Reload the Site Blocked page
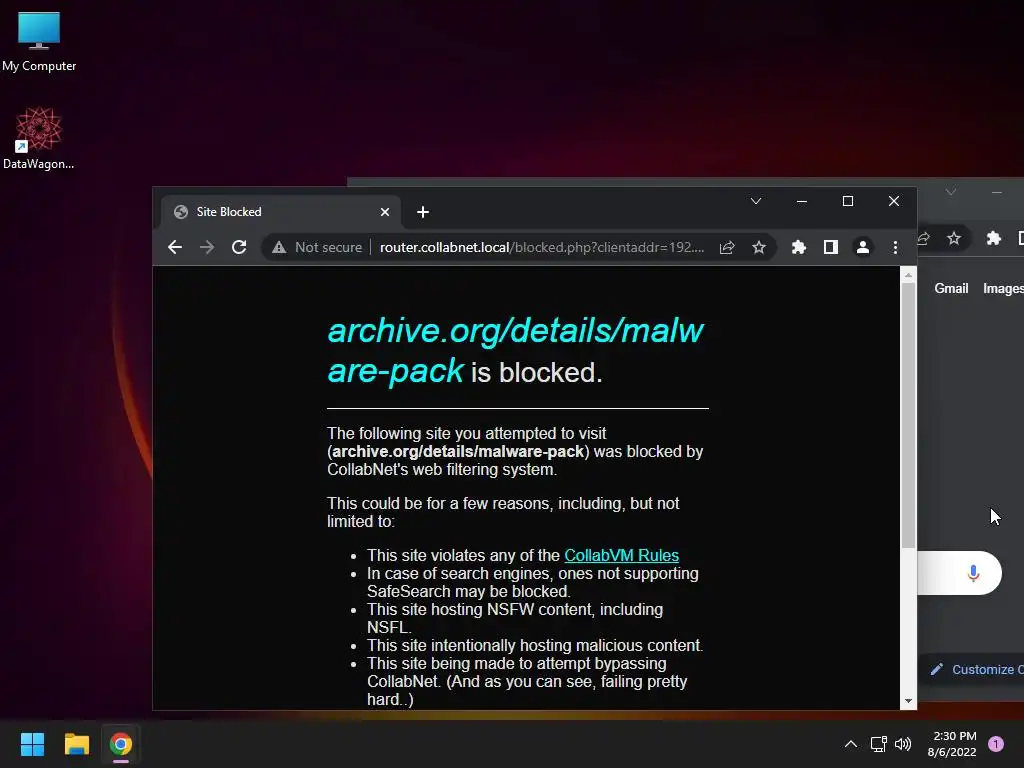 click(x=239, y=247)
